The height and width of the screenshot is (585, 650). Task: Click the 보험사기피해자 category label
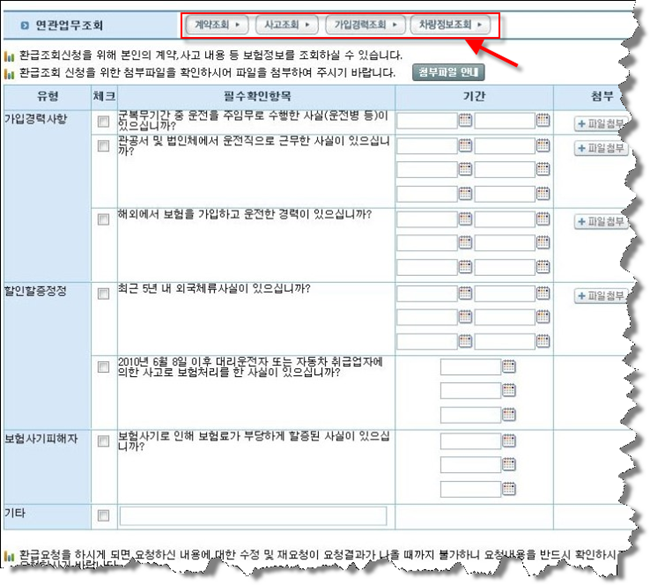coord(41,439)
